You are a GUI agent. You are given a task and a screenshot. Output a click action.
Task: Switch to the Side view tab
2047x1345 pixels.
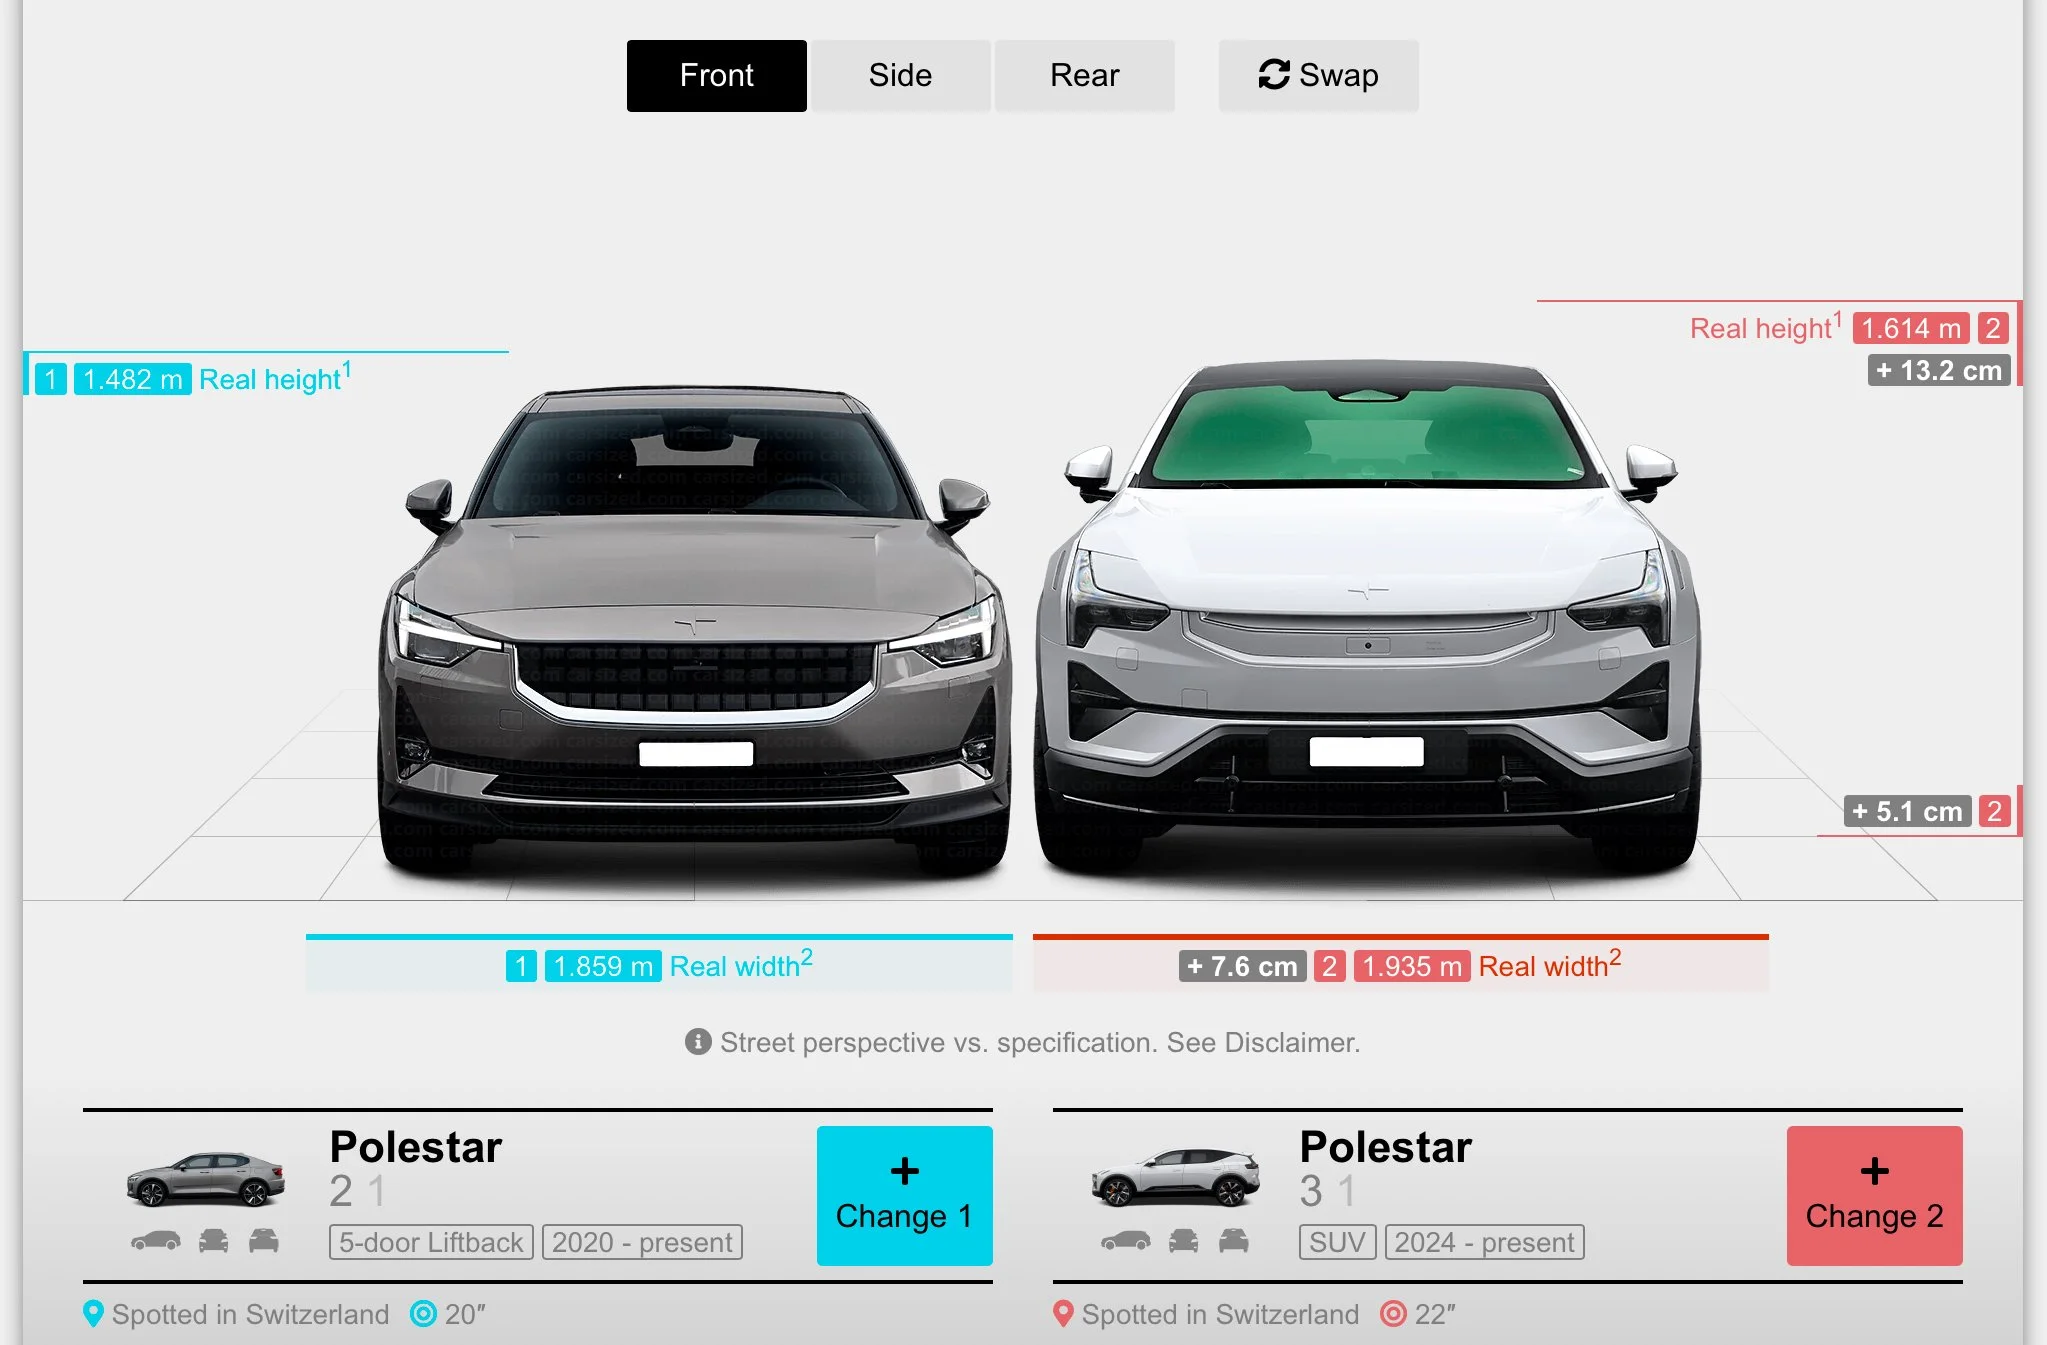[898, 75]
